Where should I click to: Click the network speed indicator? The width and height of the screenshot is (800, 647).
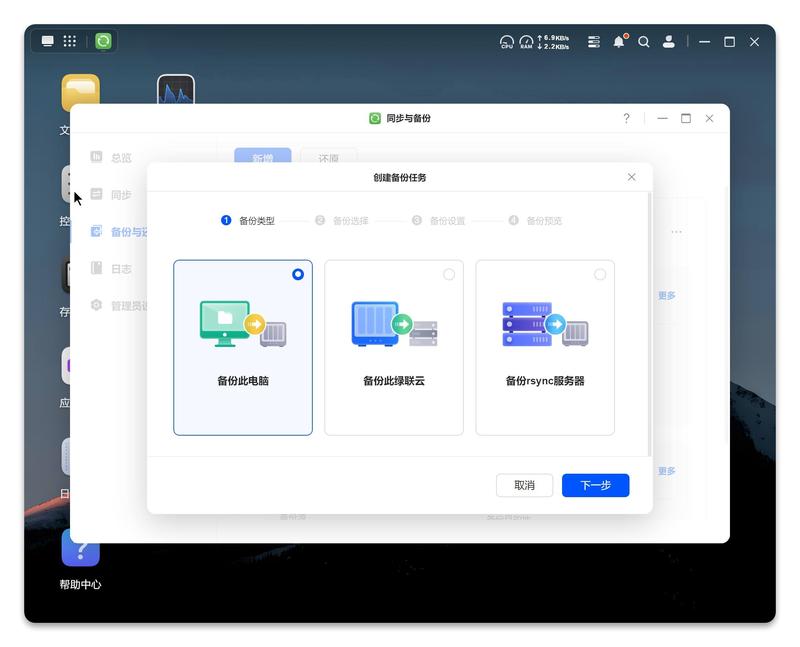click(x=554, y=42)
